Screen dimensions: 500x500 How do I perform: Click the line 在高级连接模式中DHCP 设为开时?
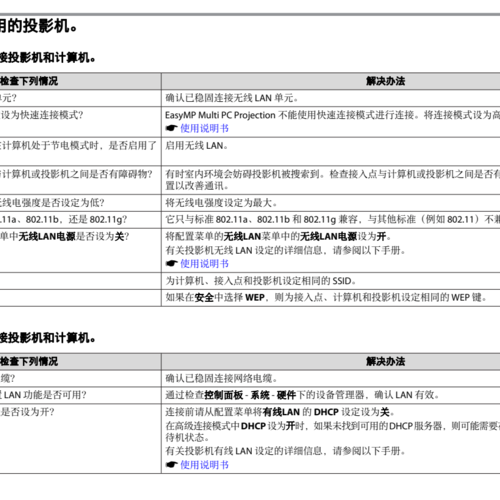(x=333, y=426)
